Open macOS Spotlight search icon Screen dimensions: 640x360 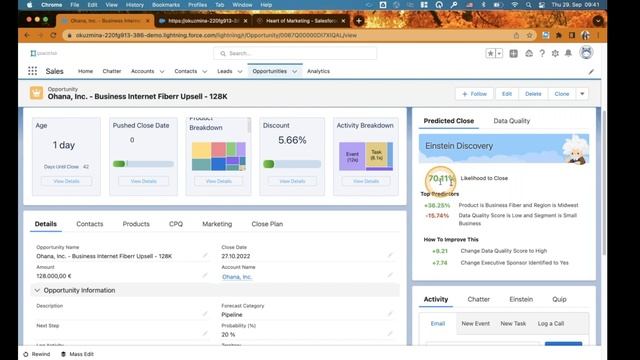coord(529,5)
